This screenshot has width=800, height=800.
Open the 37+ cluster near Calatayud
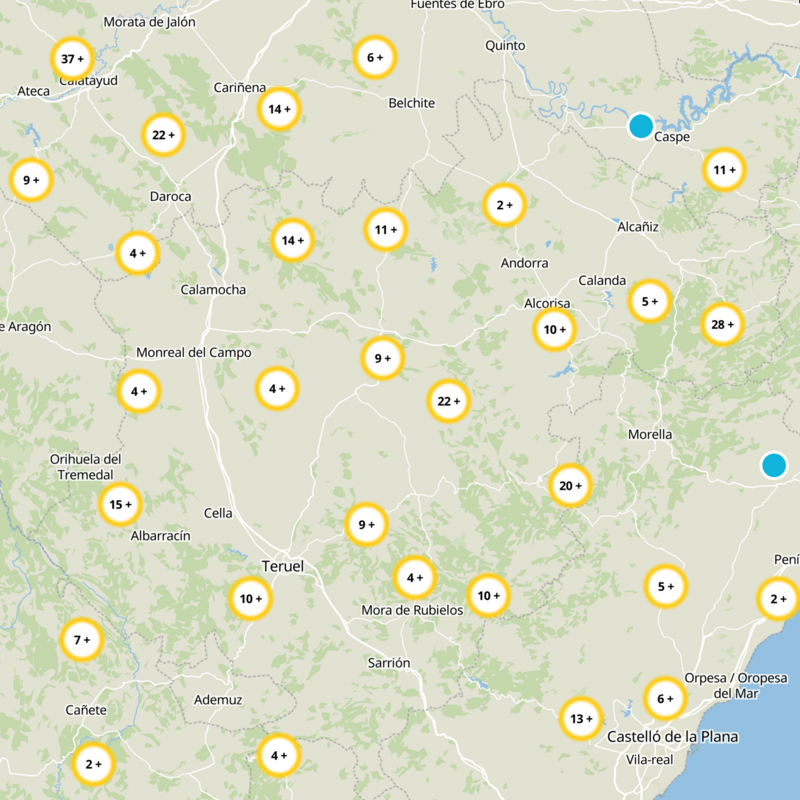[x=72, y=59]
